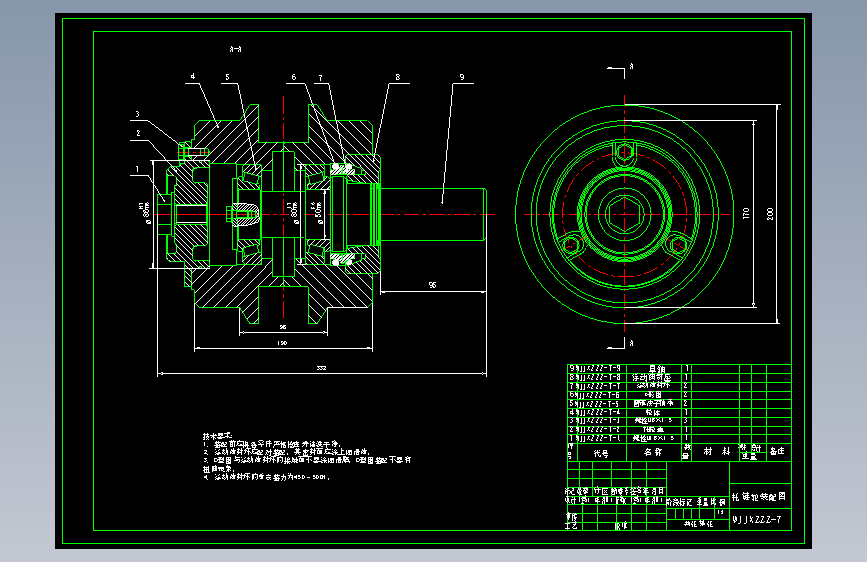This screenshot has width=867, height=562.
Task: Select the shaft end at callout 9 leader
Action: [434, 215]
